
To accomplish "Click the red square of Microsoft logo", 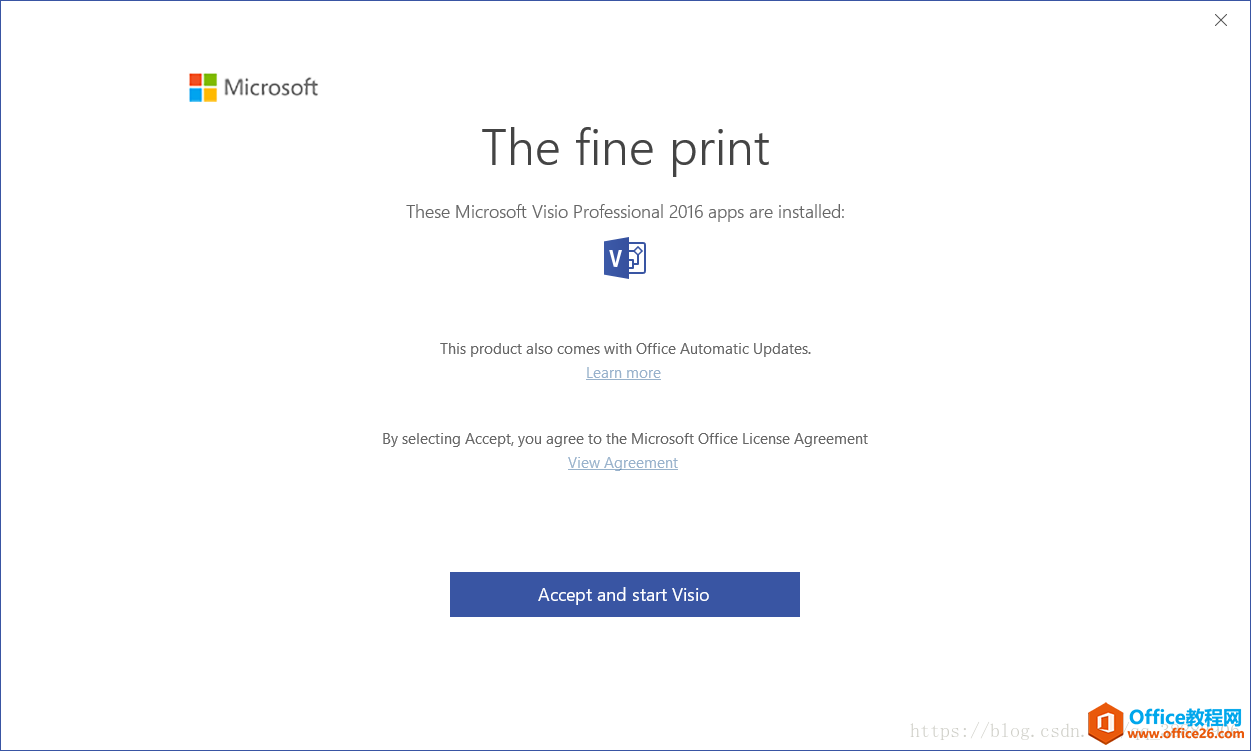I will tap(196, 80).
